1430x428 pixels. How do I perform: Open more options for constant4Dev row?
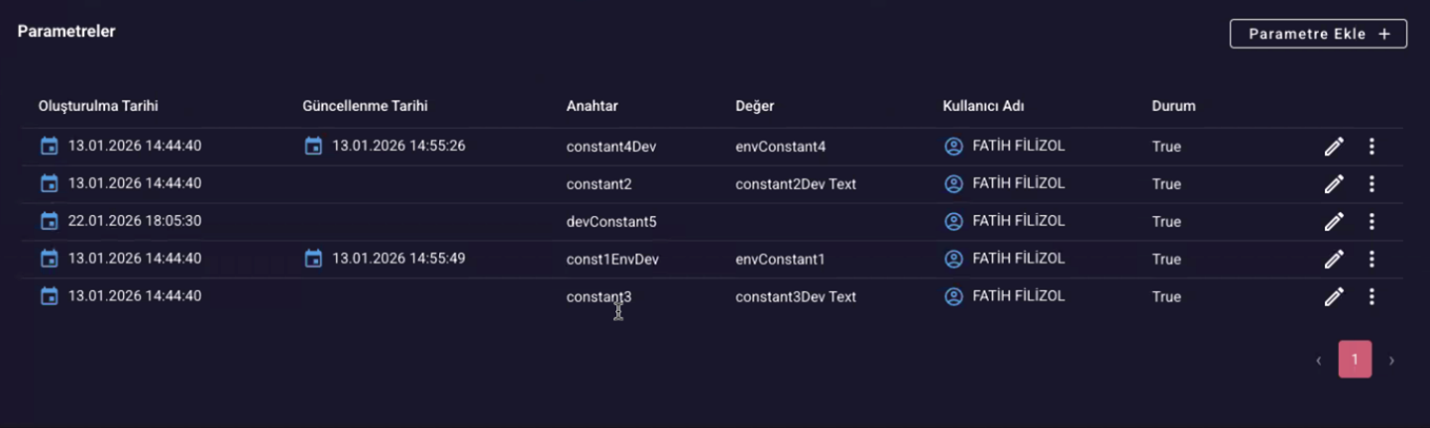click(x=1371, y=147)
